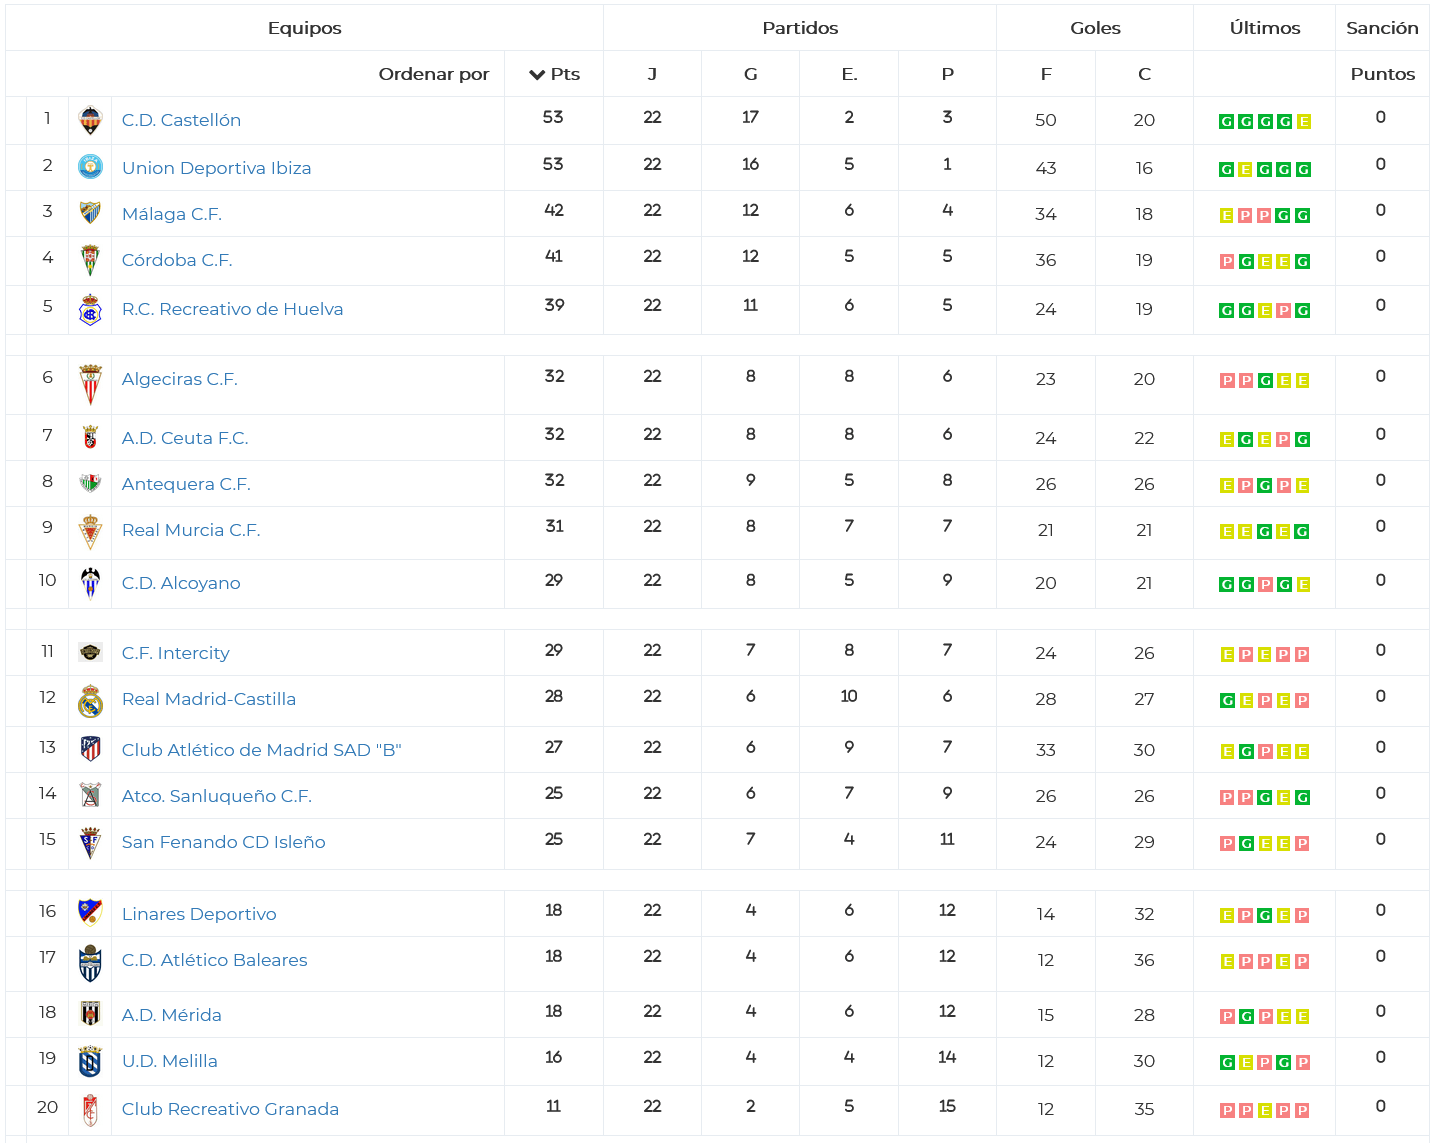The image size is (1435, 1143).
Task: Open the C.D. Castellón team link
Action: pos(181,120)
